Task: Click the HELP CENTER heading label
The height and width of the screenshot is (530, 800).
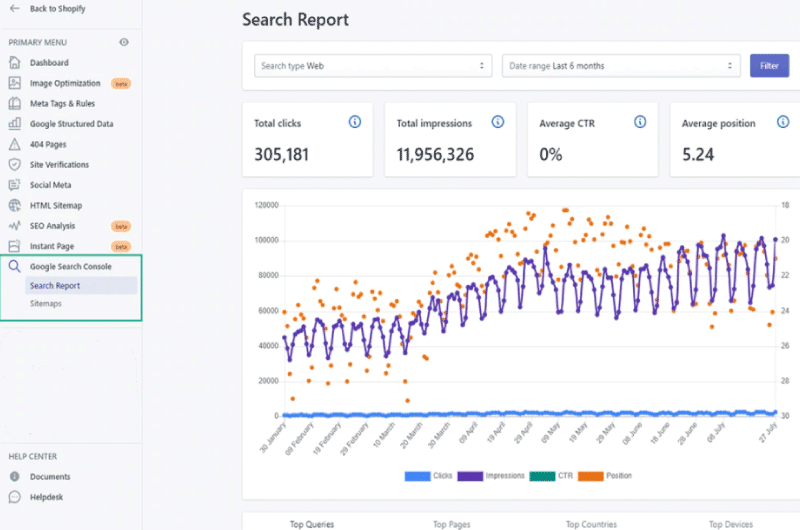Action: 33,457
